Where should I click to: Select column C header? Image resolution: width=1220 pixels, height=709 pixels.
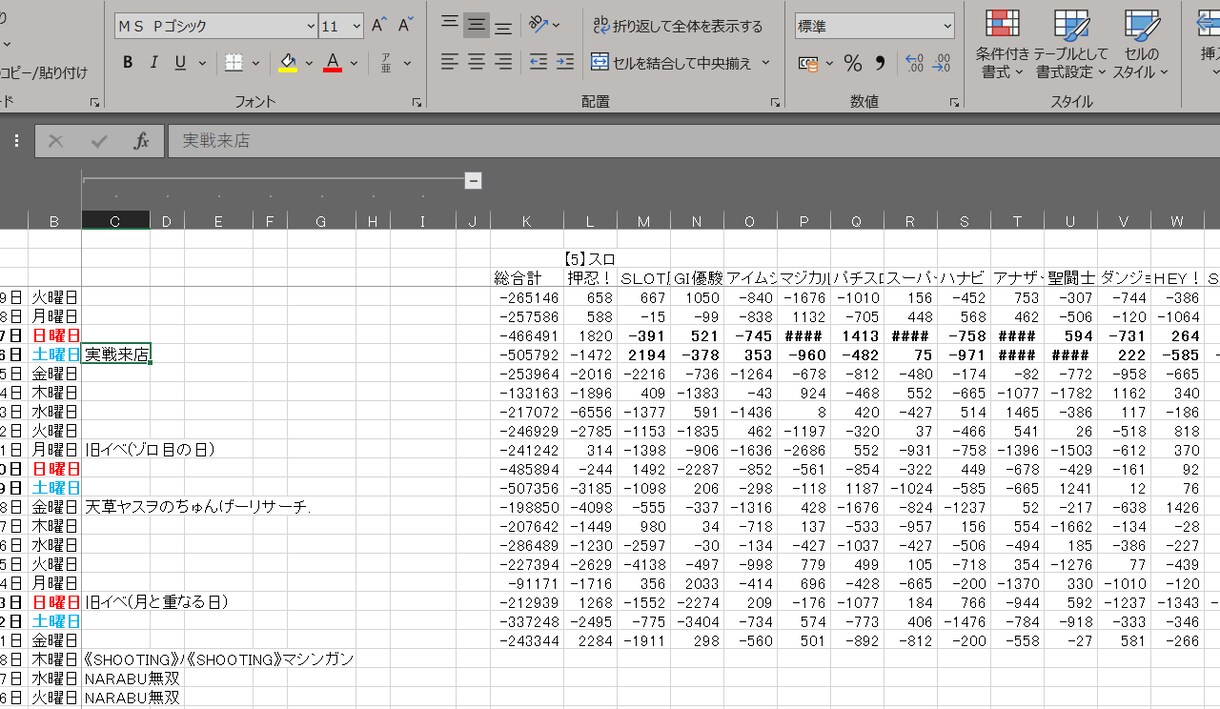(115, 221)
